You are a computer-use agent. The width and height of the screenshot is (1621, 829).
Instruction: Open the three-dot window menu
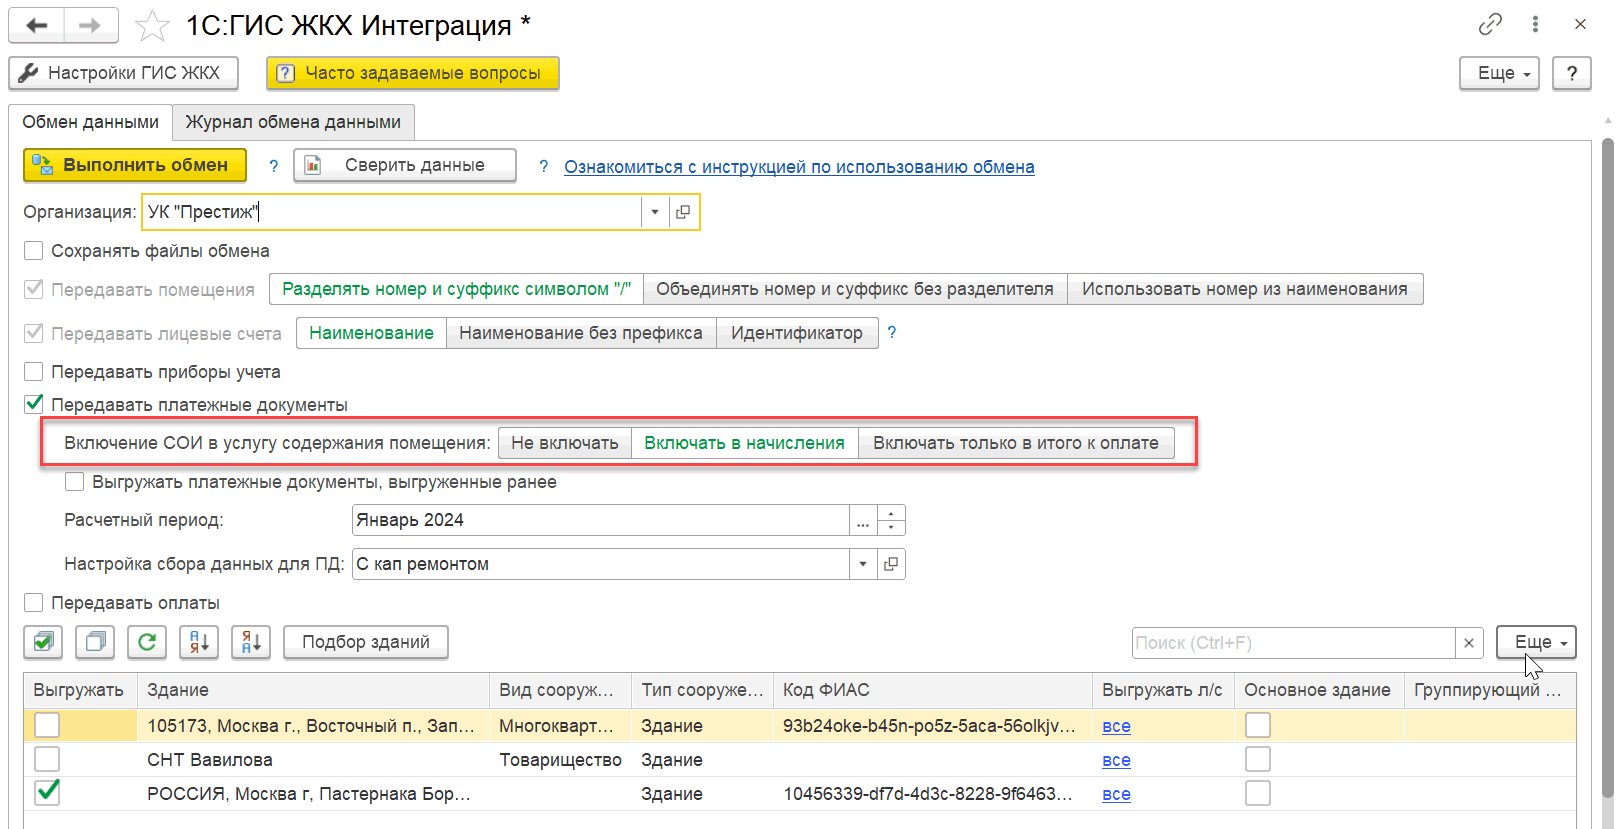pos(1535,24)
